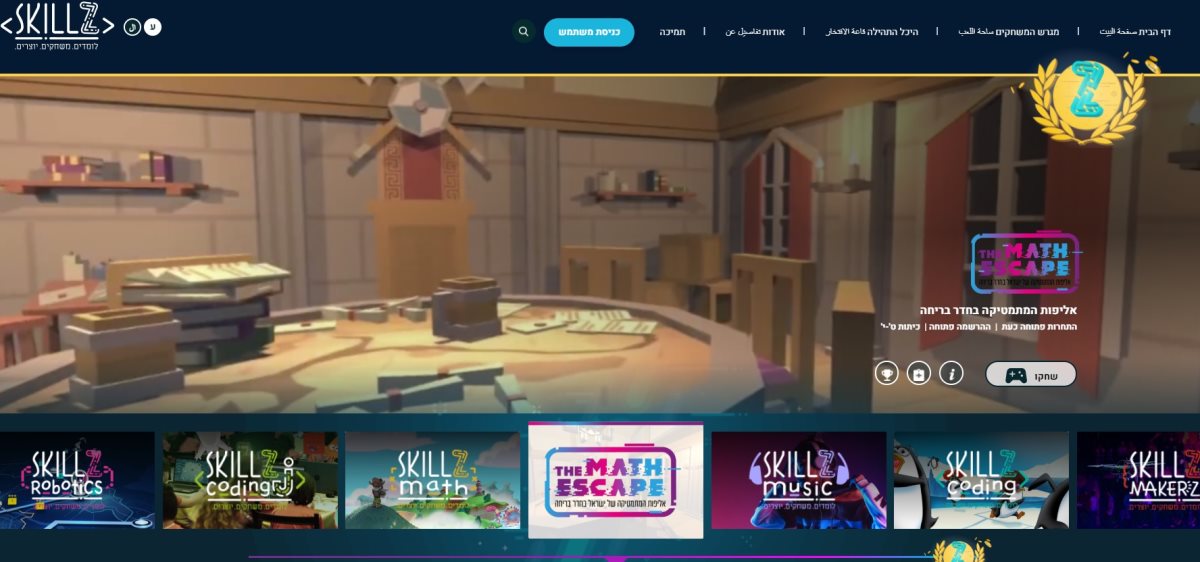Image resolution: width=1200 pixels, height=562 pixels.
Task: Switch language with the Arabic 'ع' toggle
Action: 132,27
